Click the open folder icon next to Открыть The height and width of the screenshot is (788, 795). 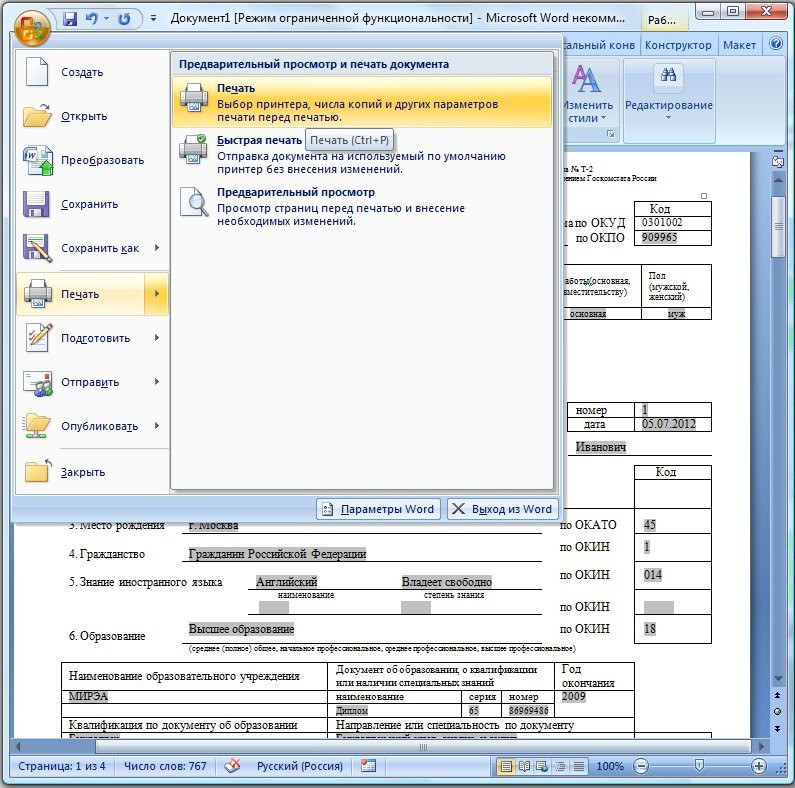37,115
